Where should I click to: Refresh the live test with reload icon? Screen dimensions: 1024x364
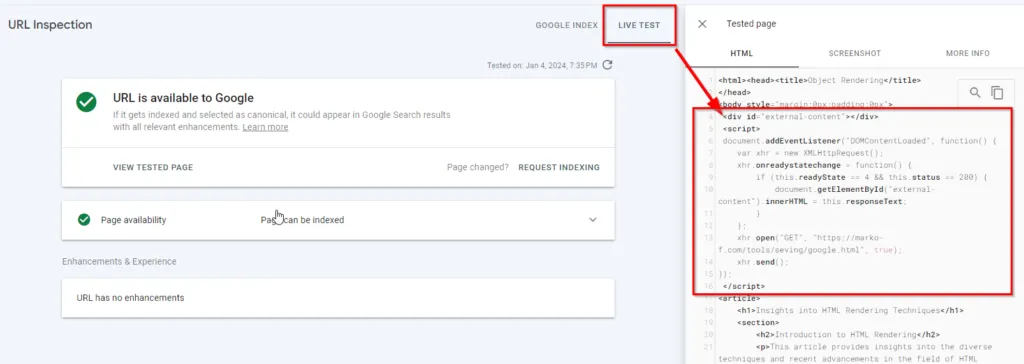(607, 65)
